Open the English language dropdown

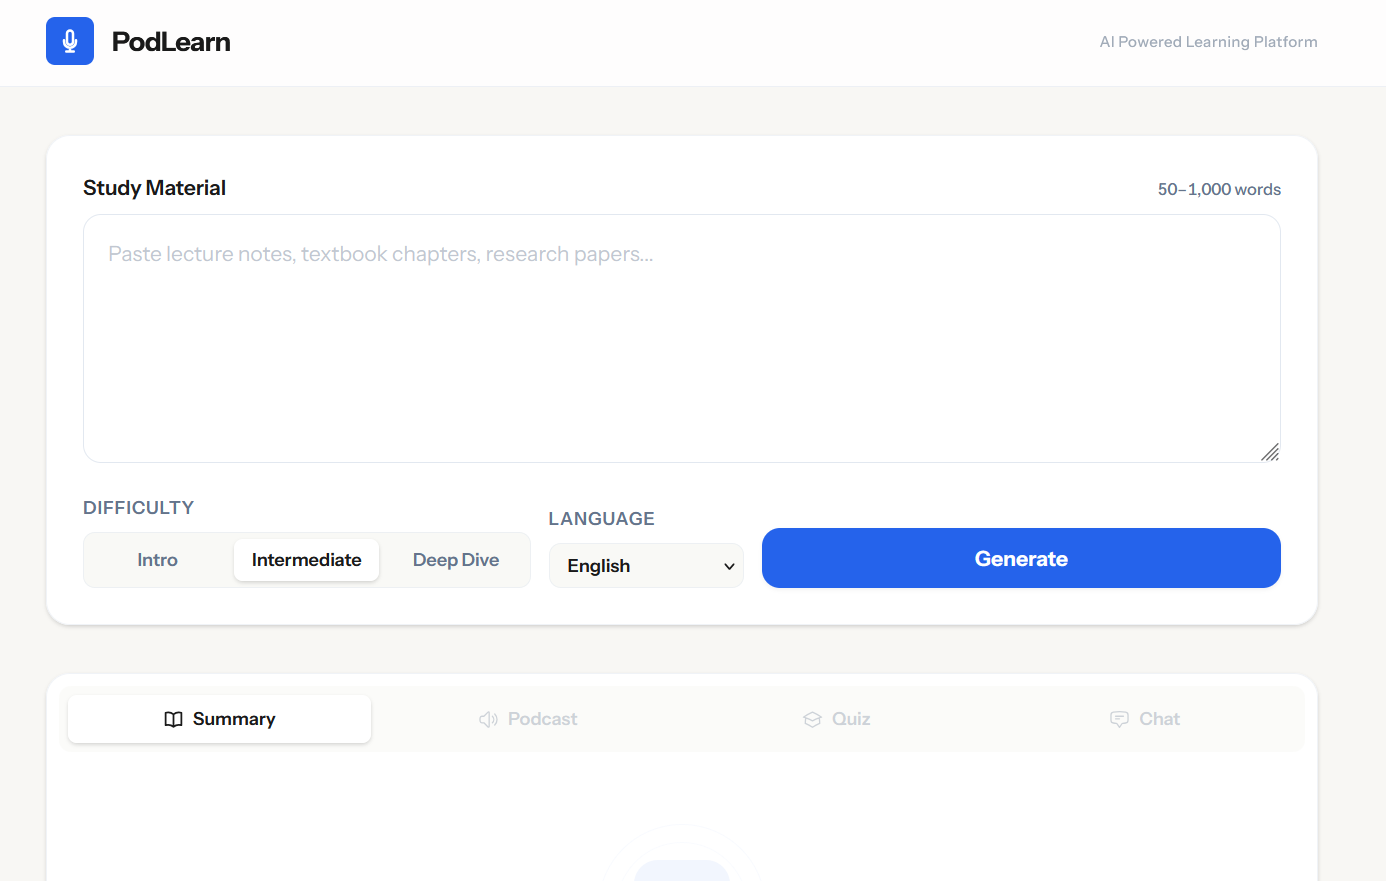point(646,565)
